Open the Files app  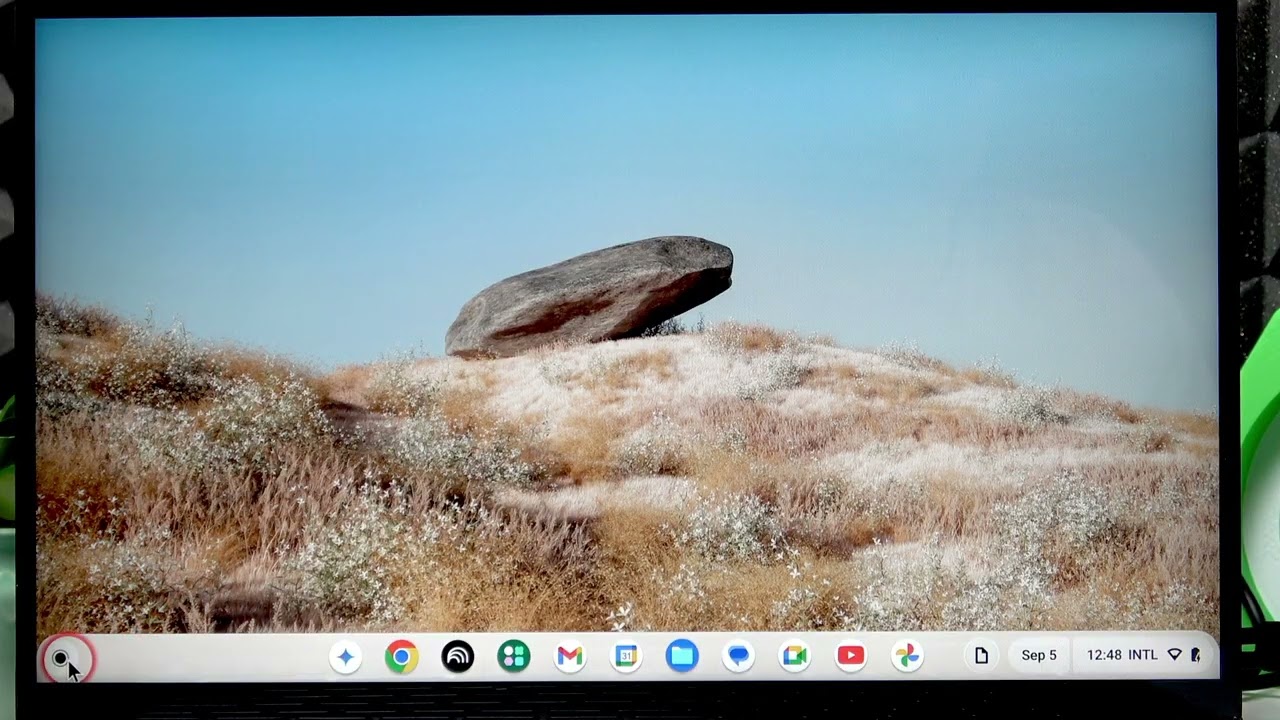(x=682, y=656)
